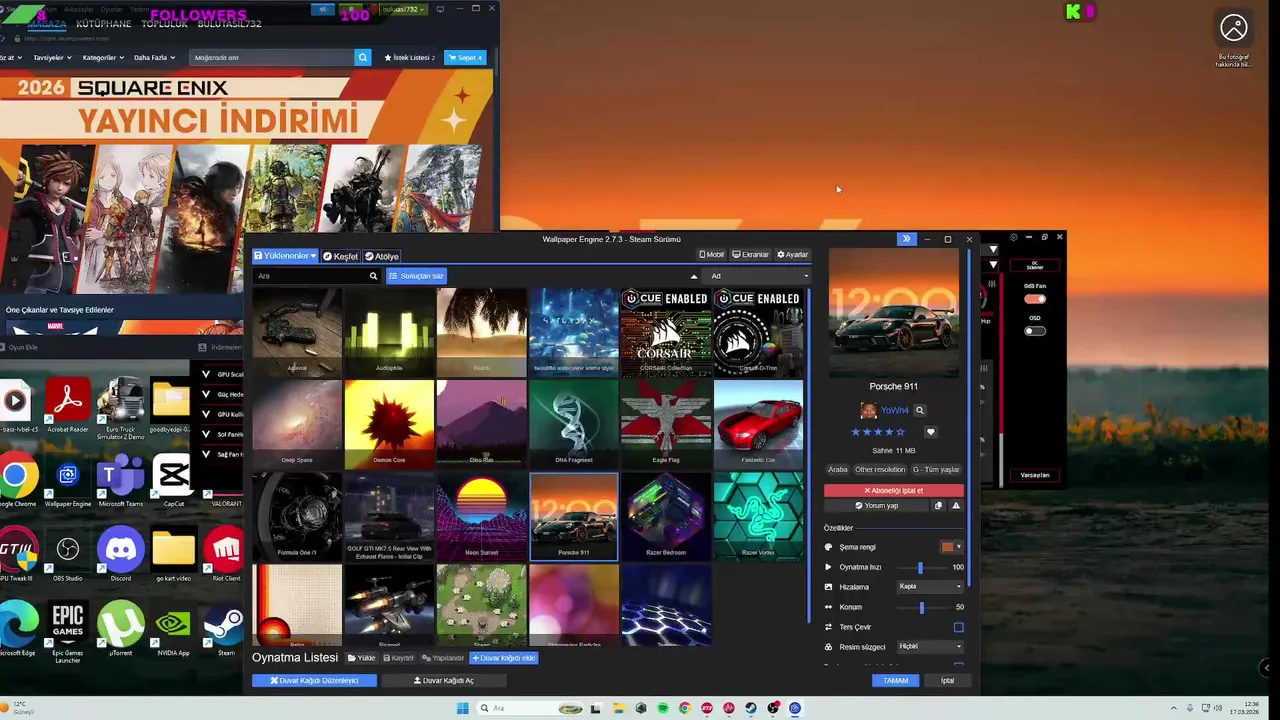The height and width of the screenshot is (720, 1280).
Task: Switch to the Atölye tab
Action: pos(381,256)
